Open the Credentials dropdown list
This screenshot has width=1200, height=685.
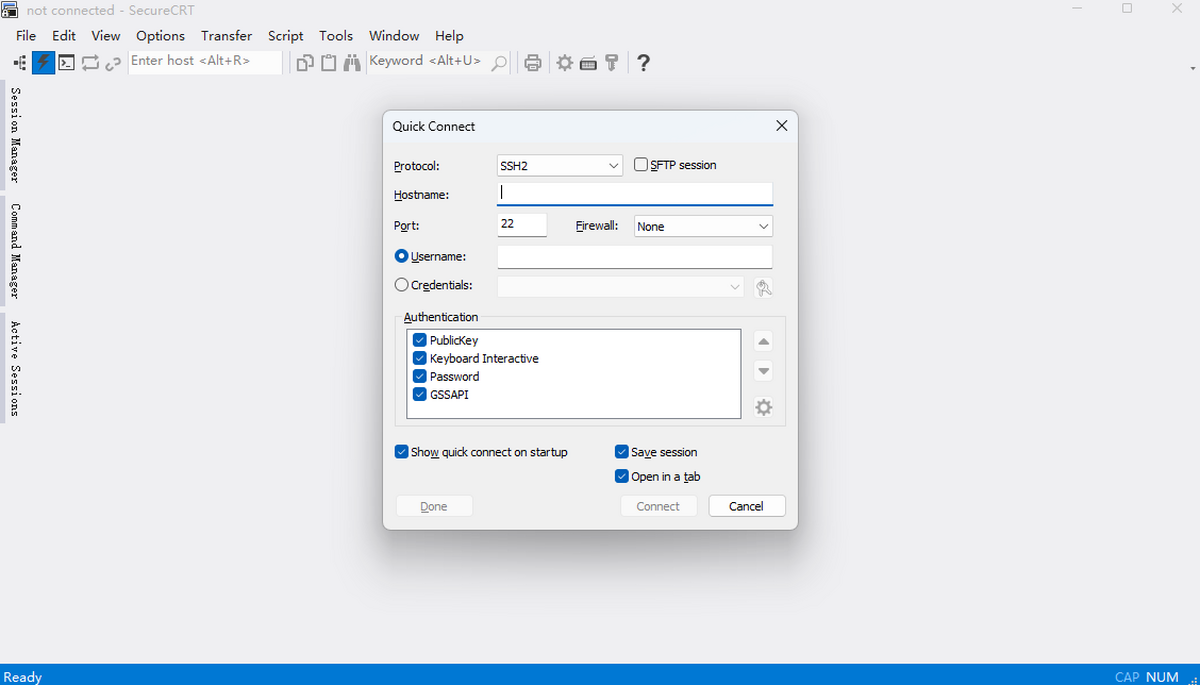coord(621,286)
